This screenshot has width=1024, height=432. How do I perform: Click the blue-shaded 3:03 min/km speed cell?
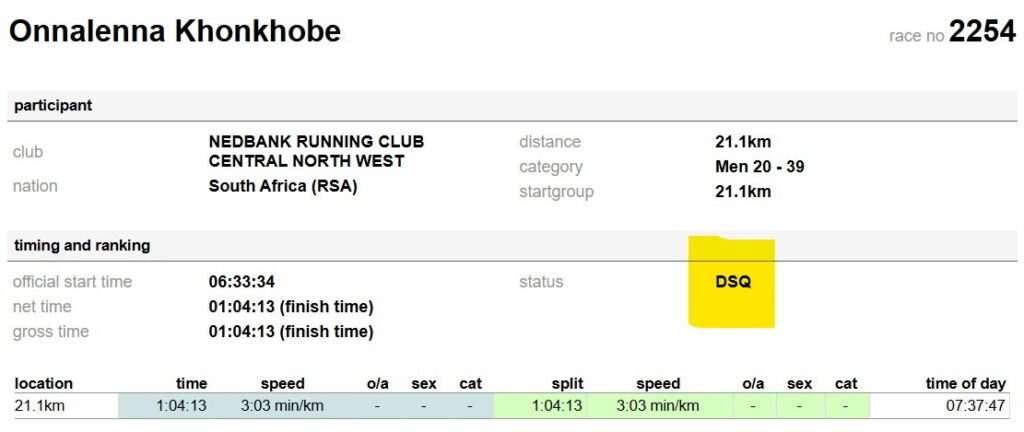(x=282, y=406)
